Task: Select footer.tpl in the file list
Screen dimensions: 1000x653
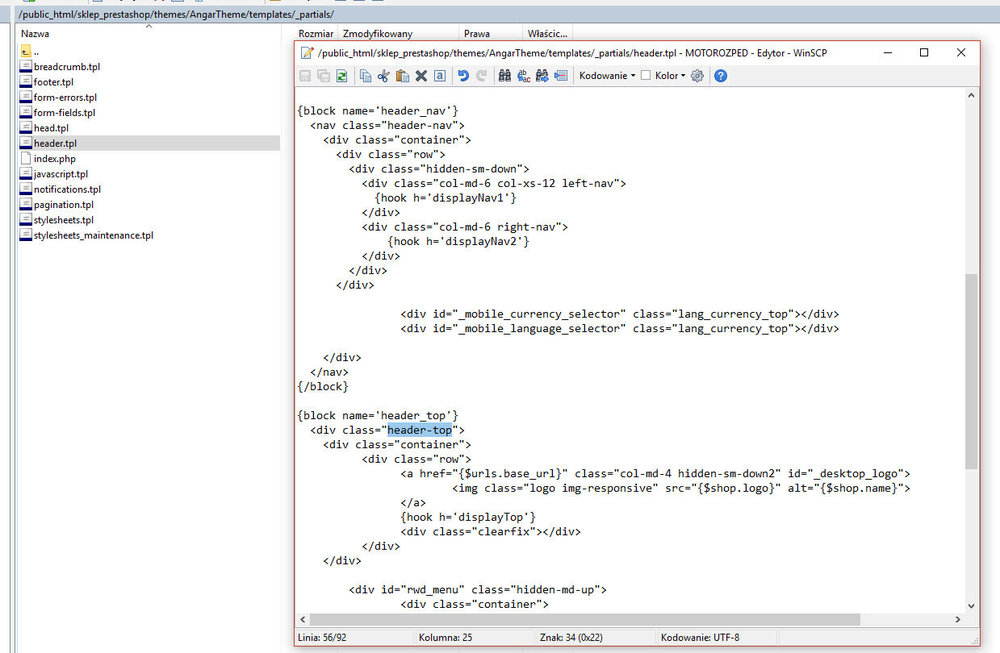Action: pyautogui.click(x=53, y=82)
